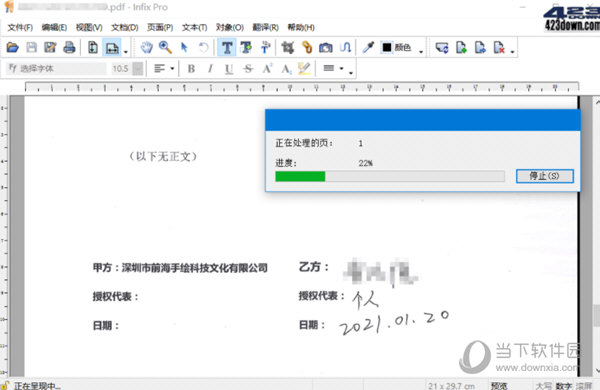Expand the text alignment dropdown arrow

click(x=172, y=69)
